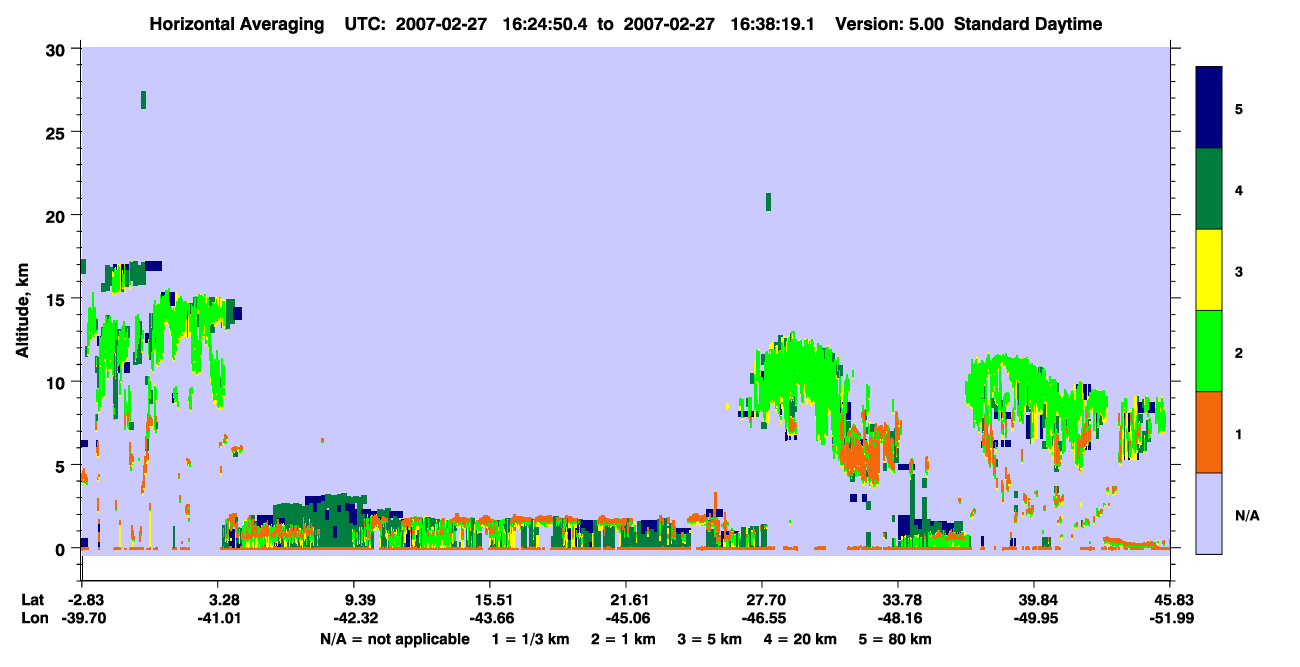The height and width of the screenshot is (667, 1300).
Task: Click the 25 km altitude tick label
Action: coord(57,133)
